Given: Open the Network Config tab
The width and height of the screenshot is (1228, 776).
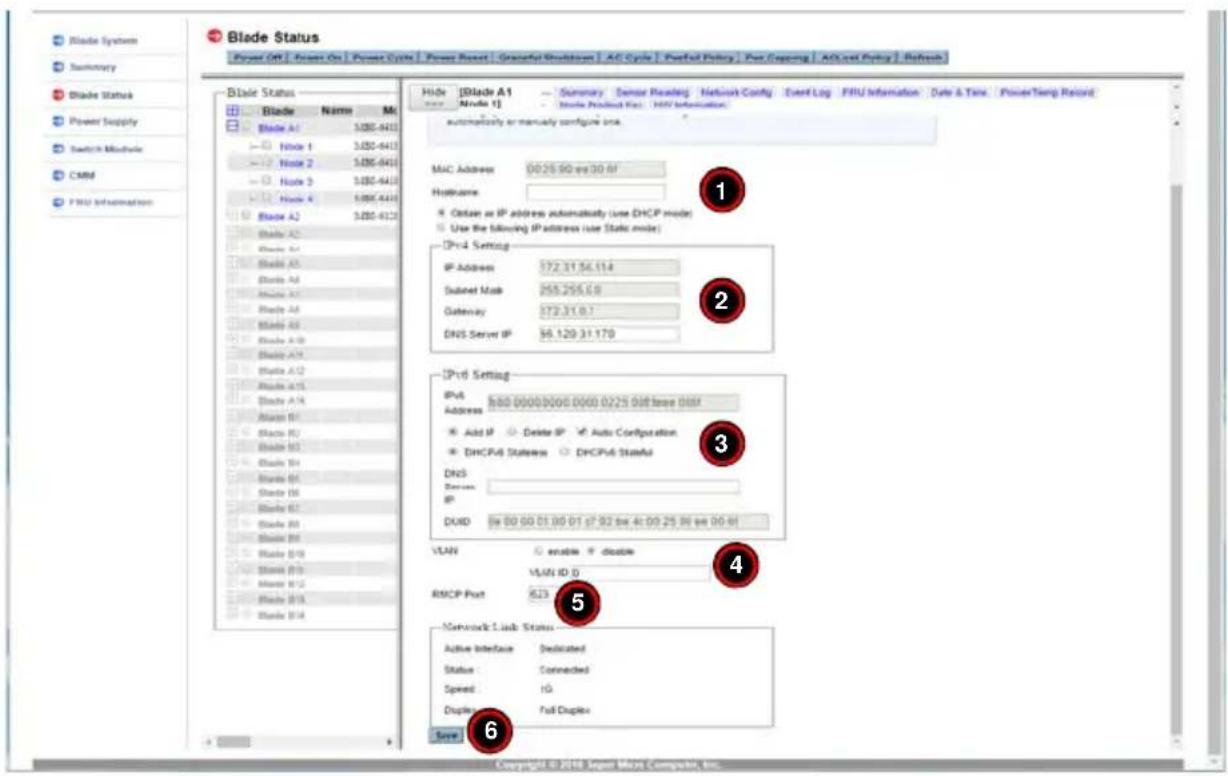Looking at the screenshot, I should [x=736, y=92].
